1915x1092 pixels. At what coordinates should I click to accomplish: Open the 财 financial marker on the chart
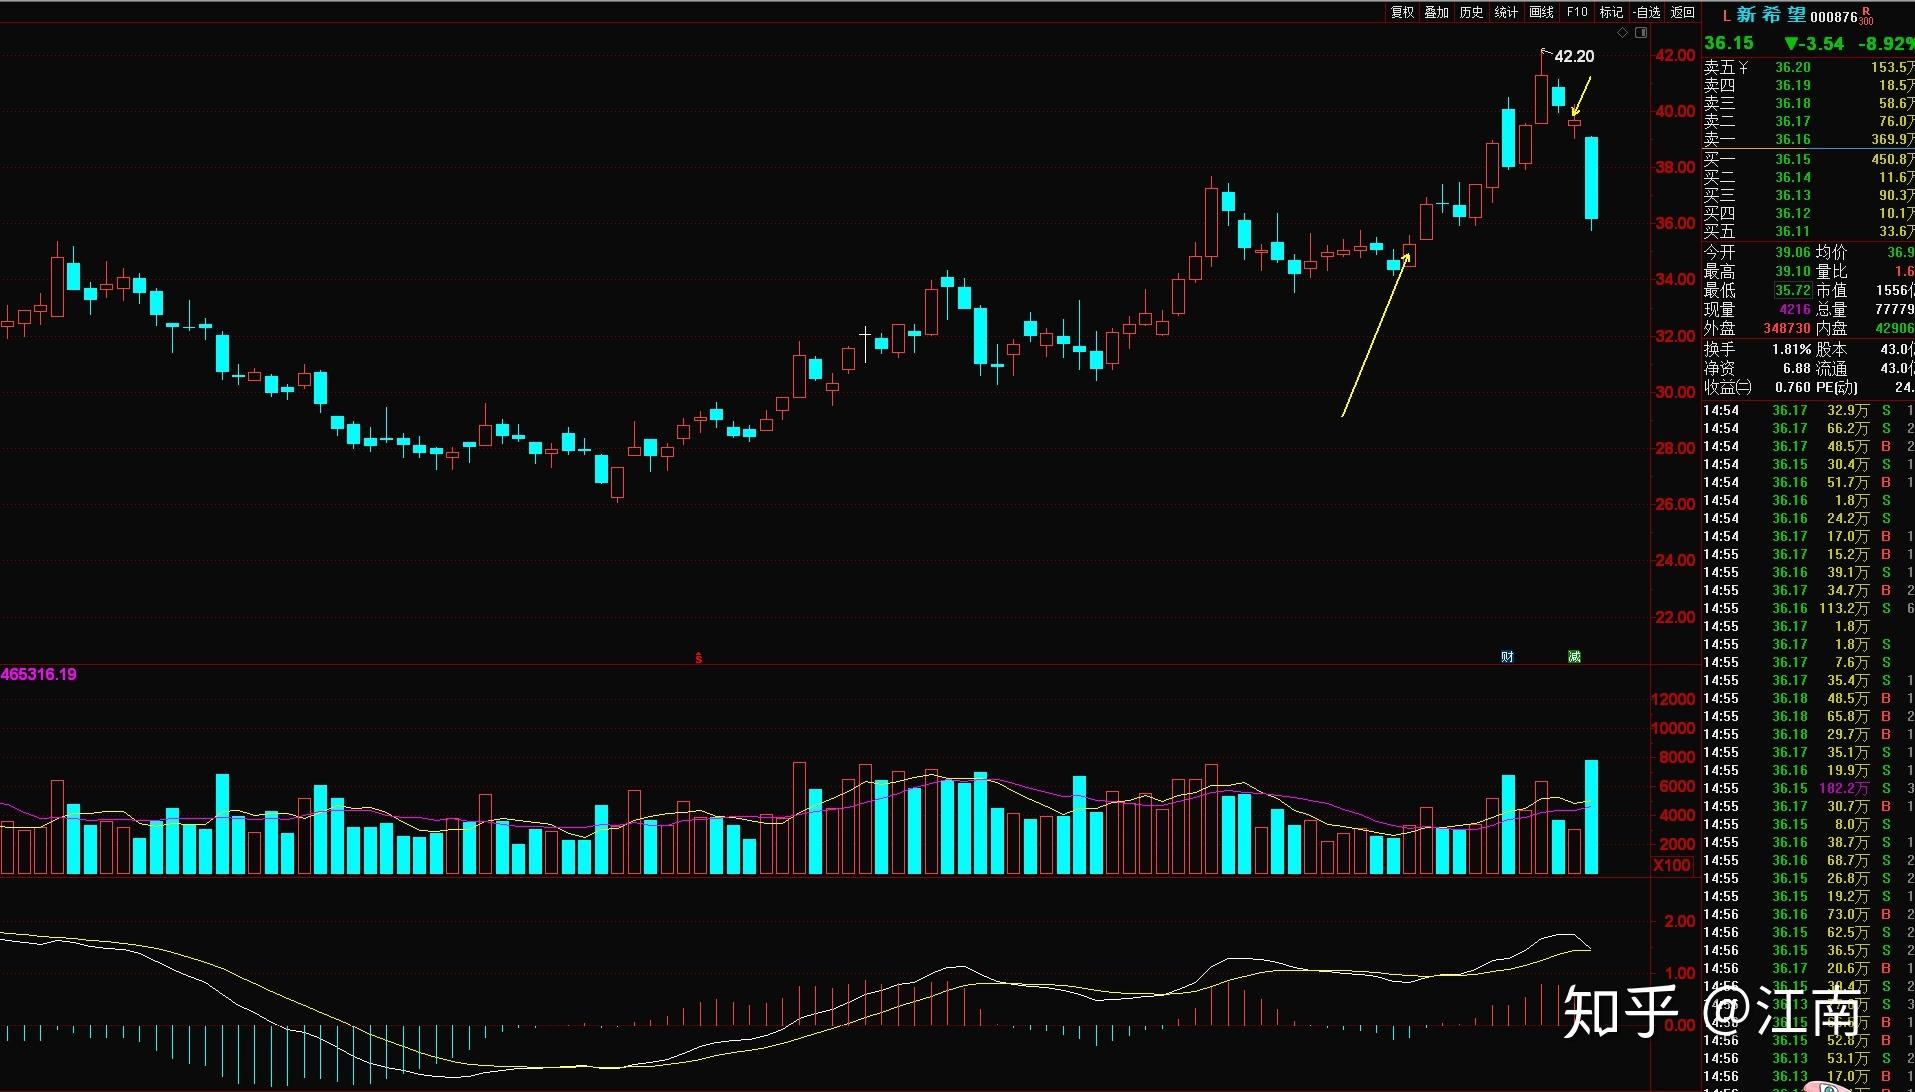[1507, 657]
